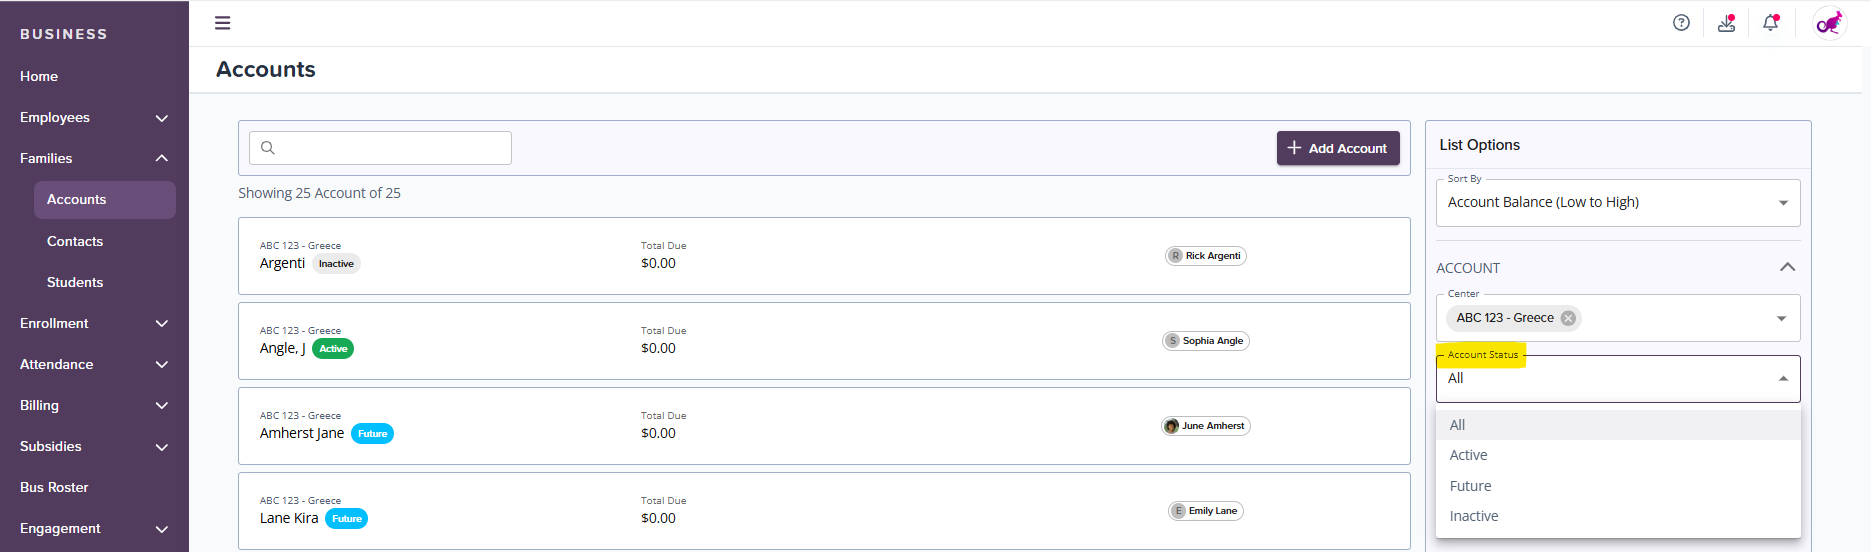This screenshot has width=1871, height=552.
Task: Click the help question mark icon
Action: coord(1681,23)
